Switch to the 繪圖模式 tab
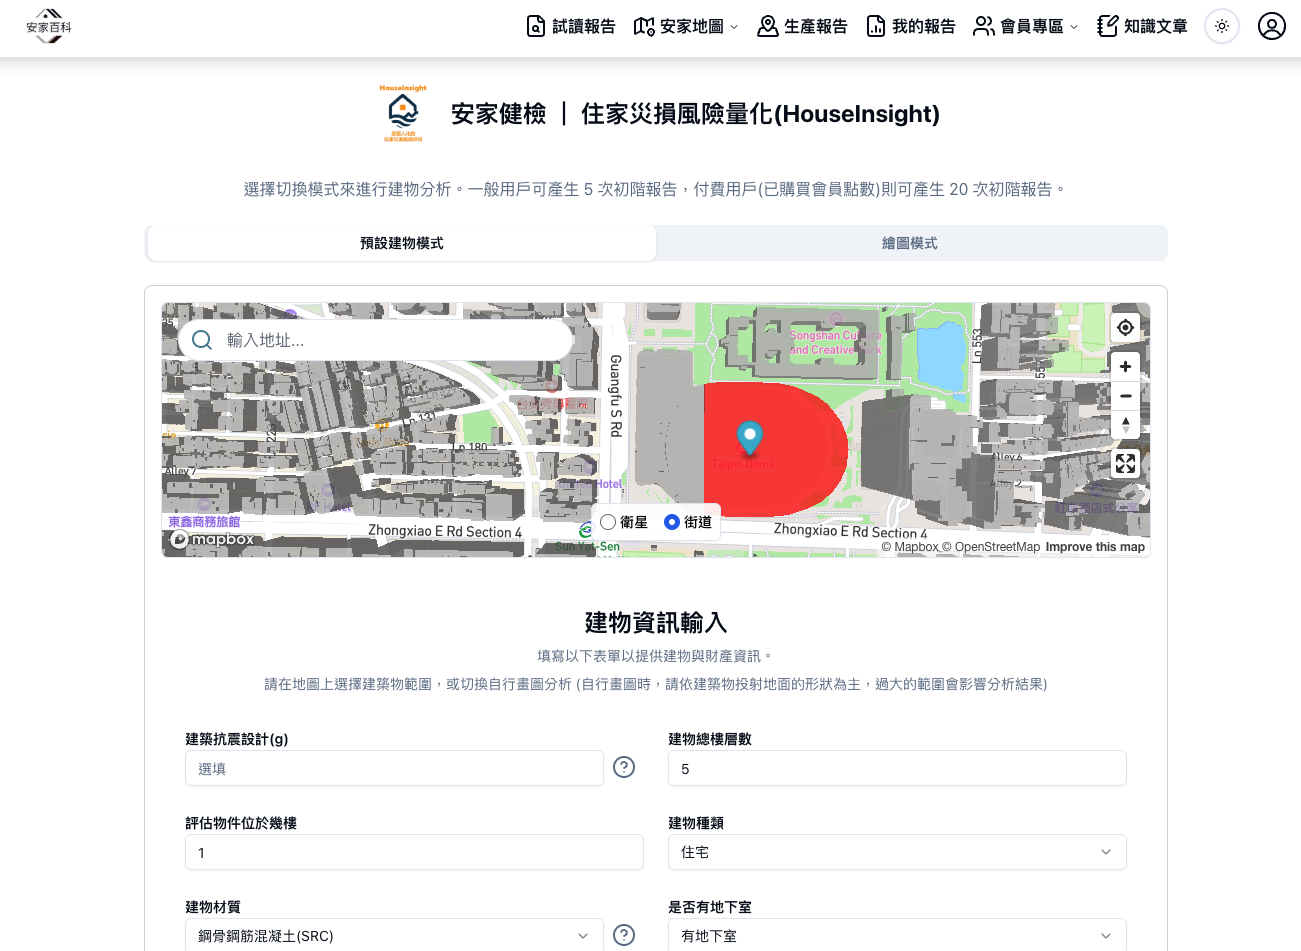 pos(910,243)
